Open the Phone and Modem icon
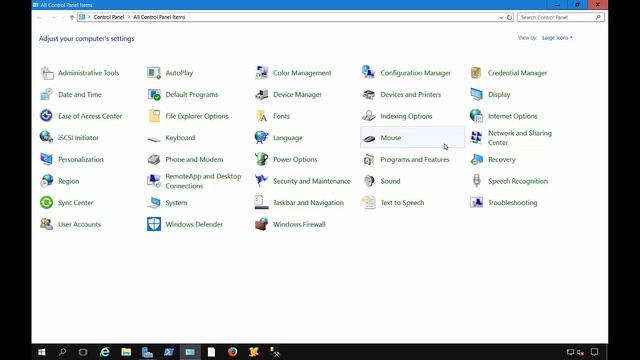This screenshot has width=640, height=360. click(154, 159)
